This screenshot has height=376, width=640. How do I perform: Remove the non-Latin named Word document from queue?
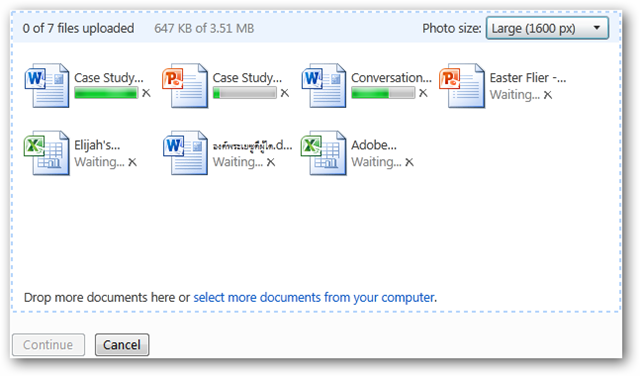(x=271, y=162)
